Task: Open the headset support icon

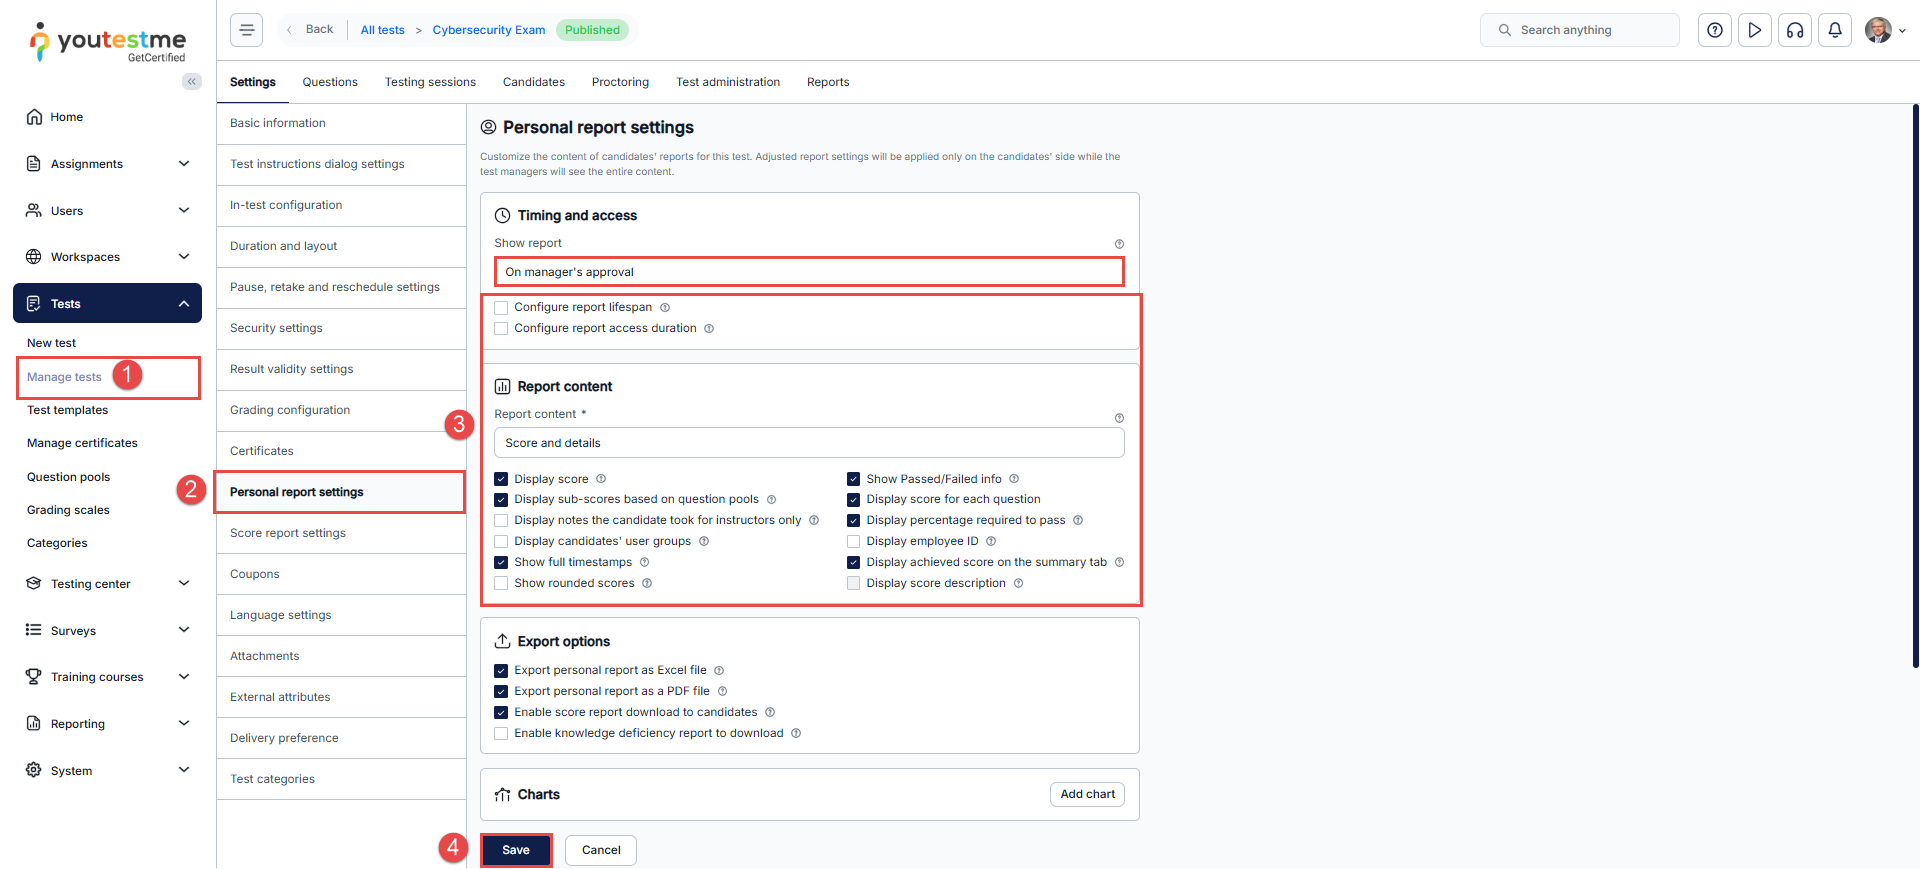Action: (1795, 30)
